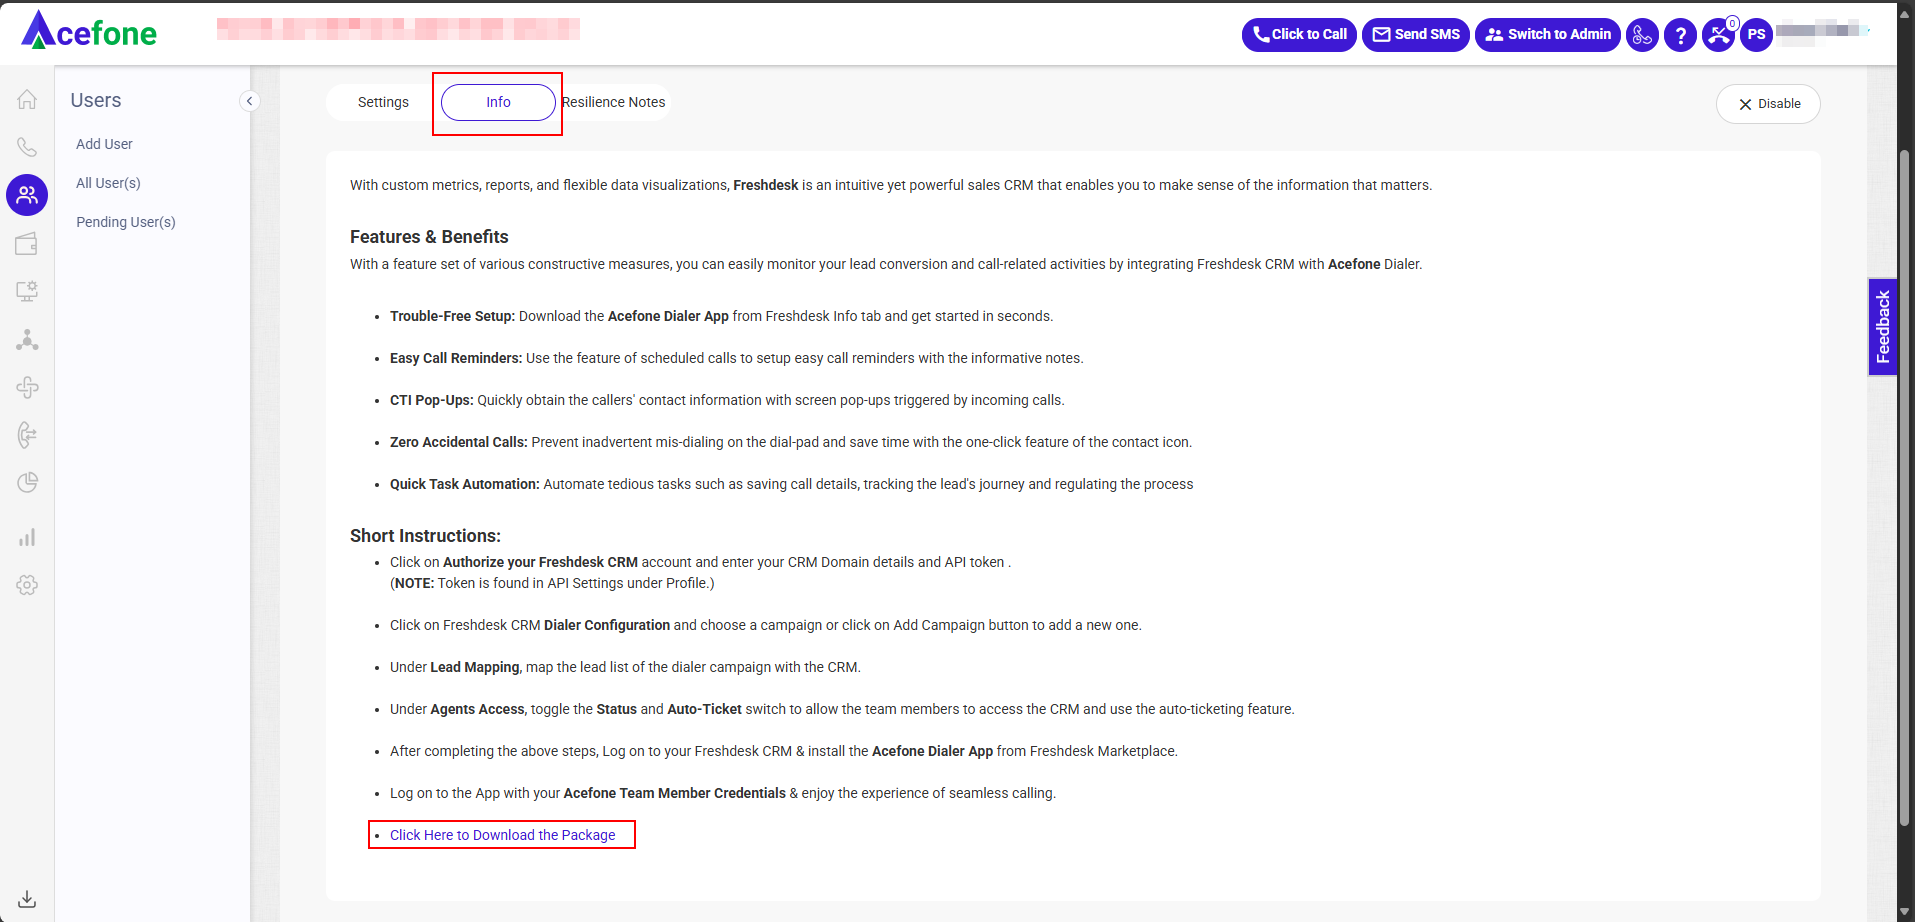
Task: Open the missed calls icon
Action: tap(1719, 35)
